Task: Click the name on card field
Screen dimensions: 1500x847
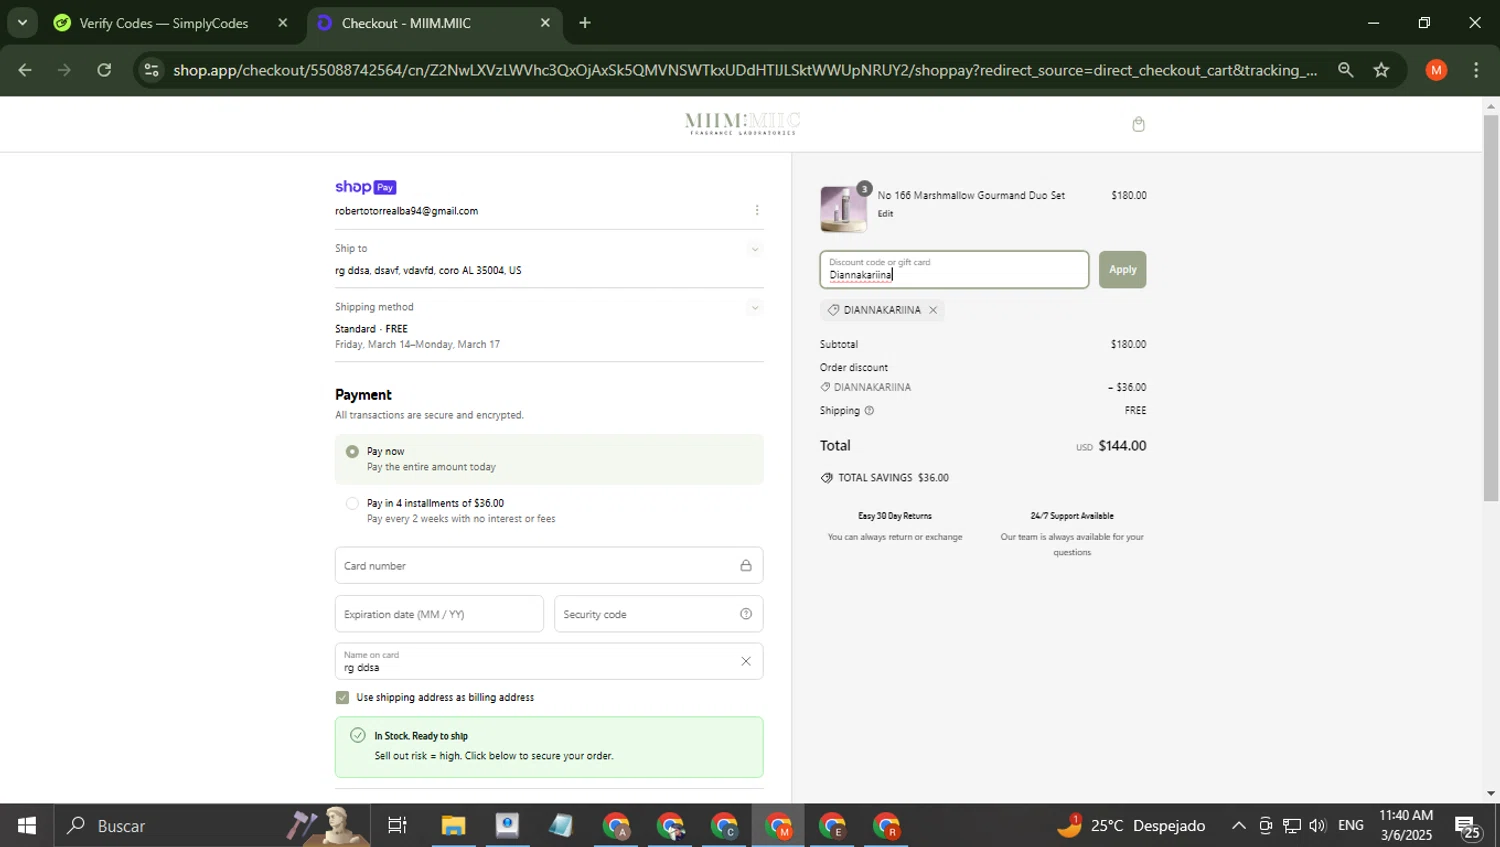Action: [x=549, y=661]
